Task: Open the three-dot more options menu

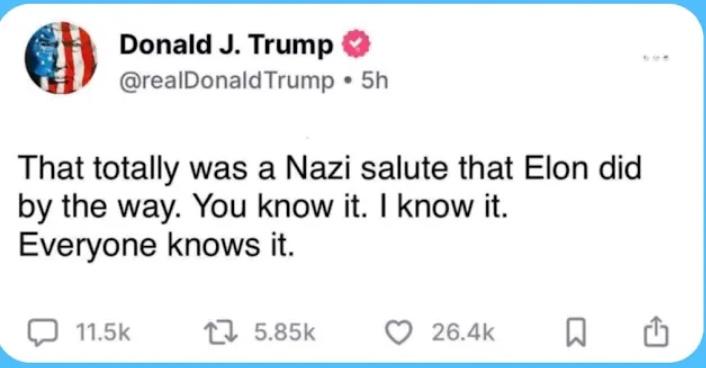Action: pos(658,58)
